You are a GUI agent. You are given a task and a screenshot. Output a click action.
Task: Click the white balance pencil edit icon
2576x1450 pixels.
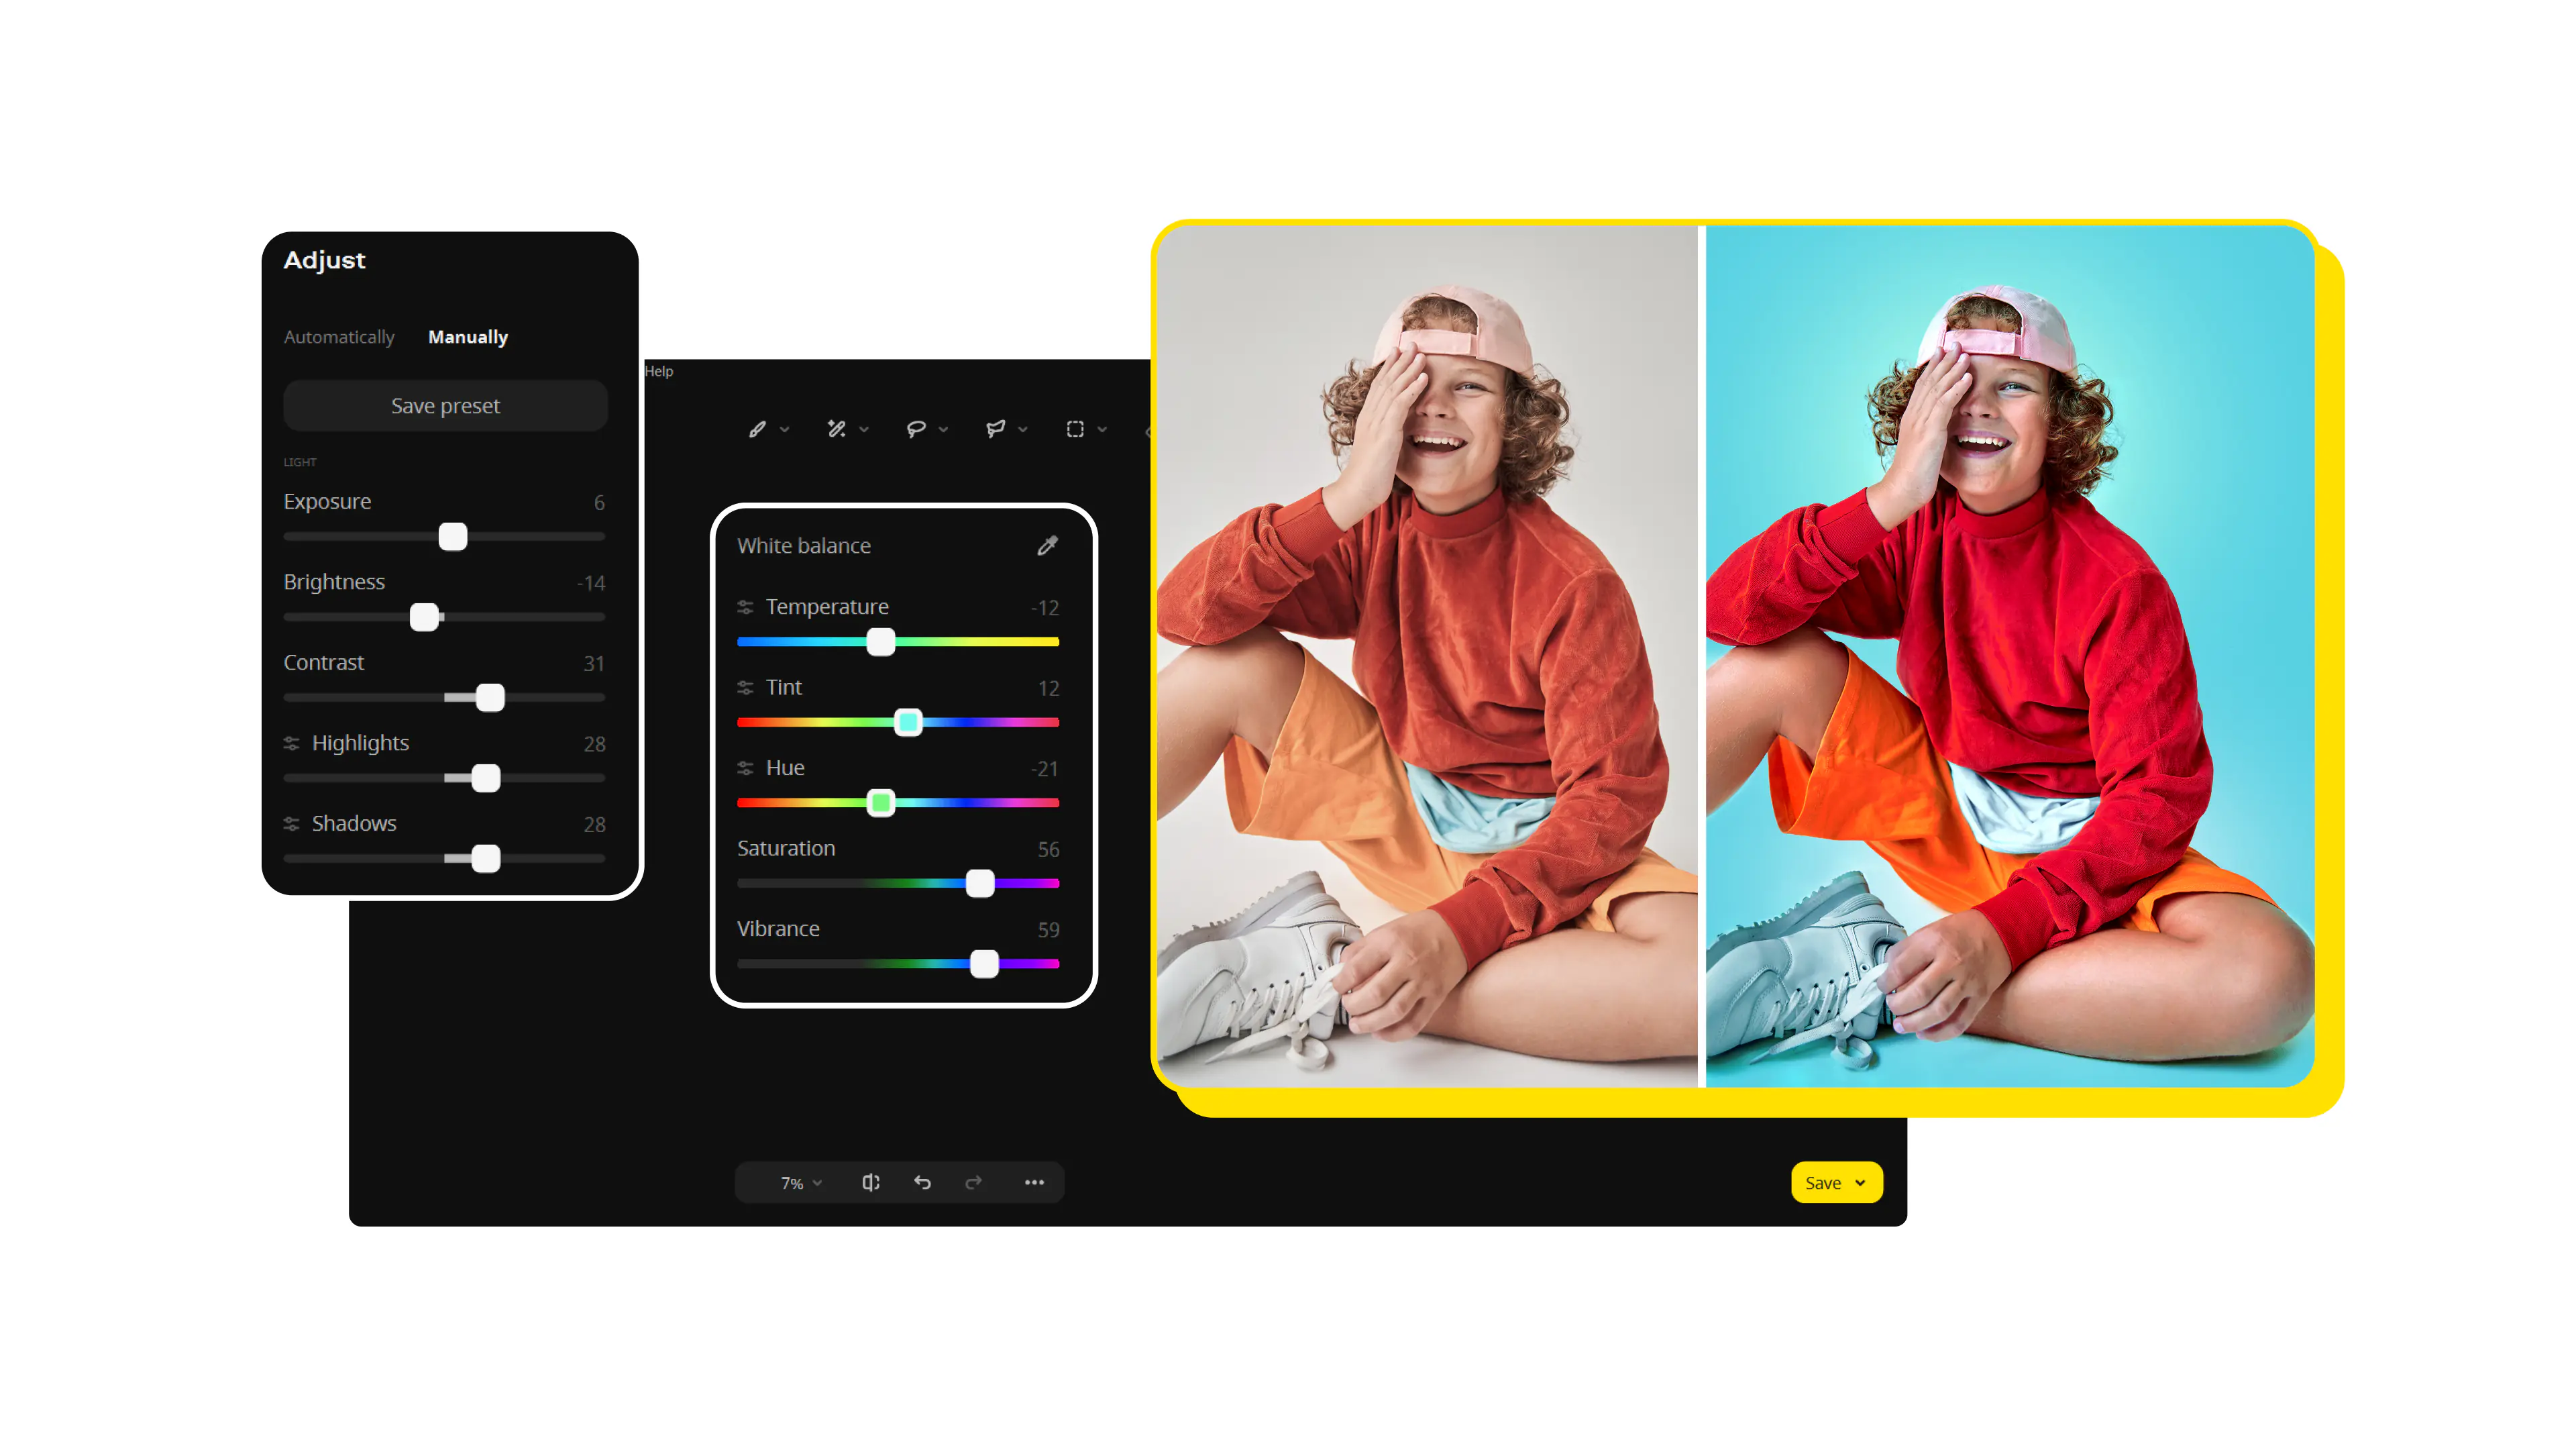tap(1046, 546)
